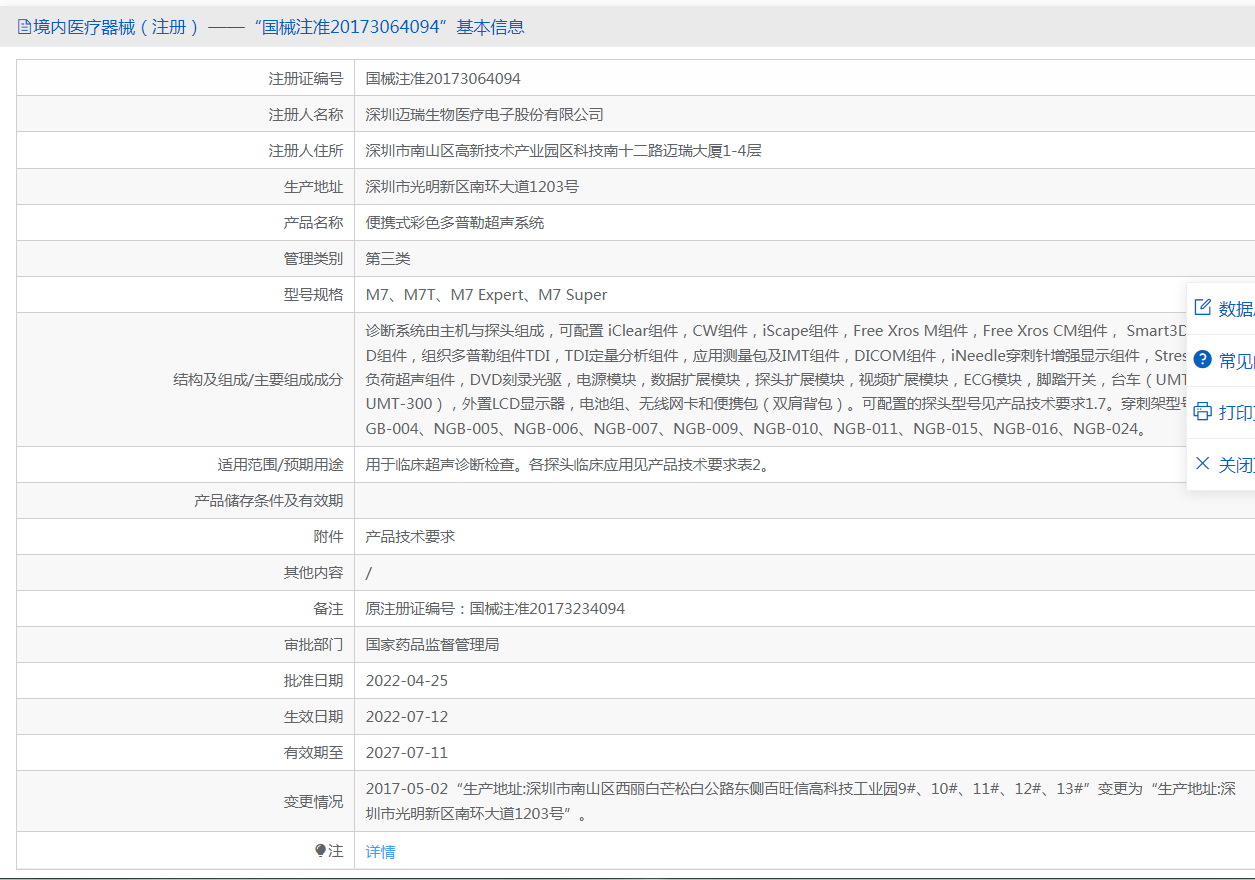Click 深圳市光明新区南环大道1203号 production address
The height and width of the screenshot is (880, 1255).
(472, 187)
